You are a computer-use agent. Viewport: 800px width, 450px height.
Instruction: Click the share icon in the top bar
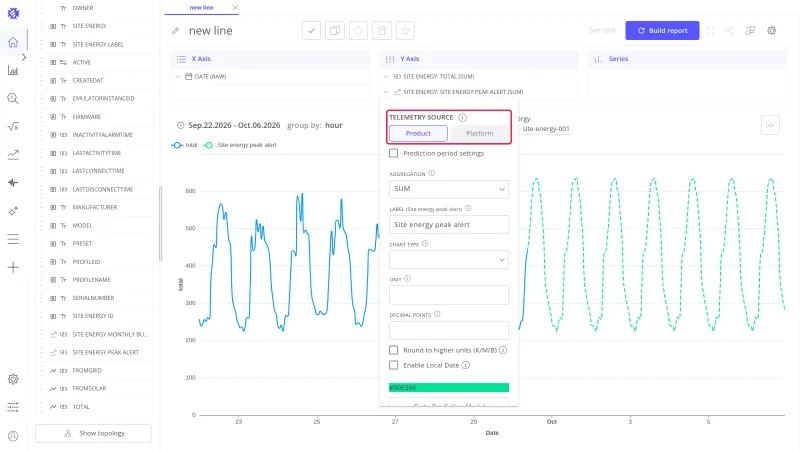click(x=730, y=31)
